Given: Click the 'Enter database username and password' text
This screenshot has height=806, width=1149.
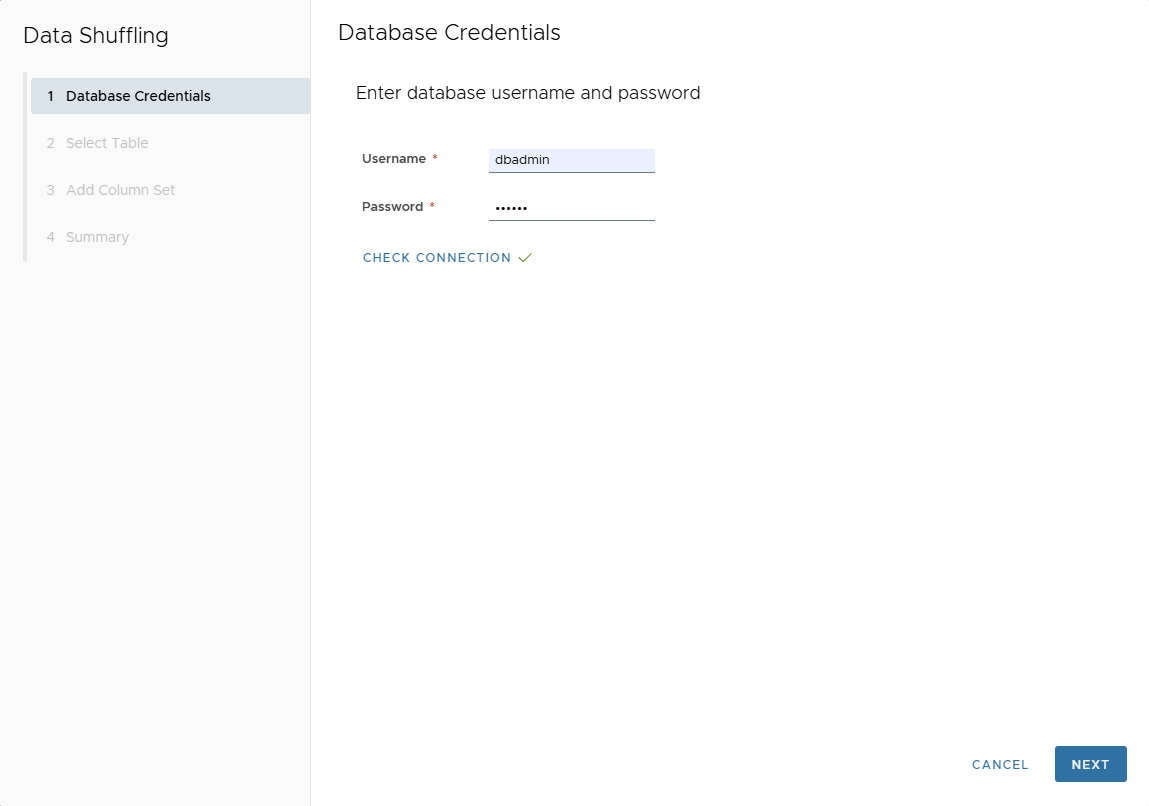Looking at the screenshot, I should tap(528, 93).
